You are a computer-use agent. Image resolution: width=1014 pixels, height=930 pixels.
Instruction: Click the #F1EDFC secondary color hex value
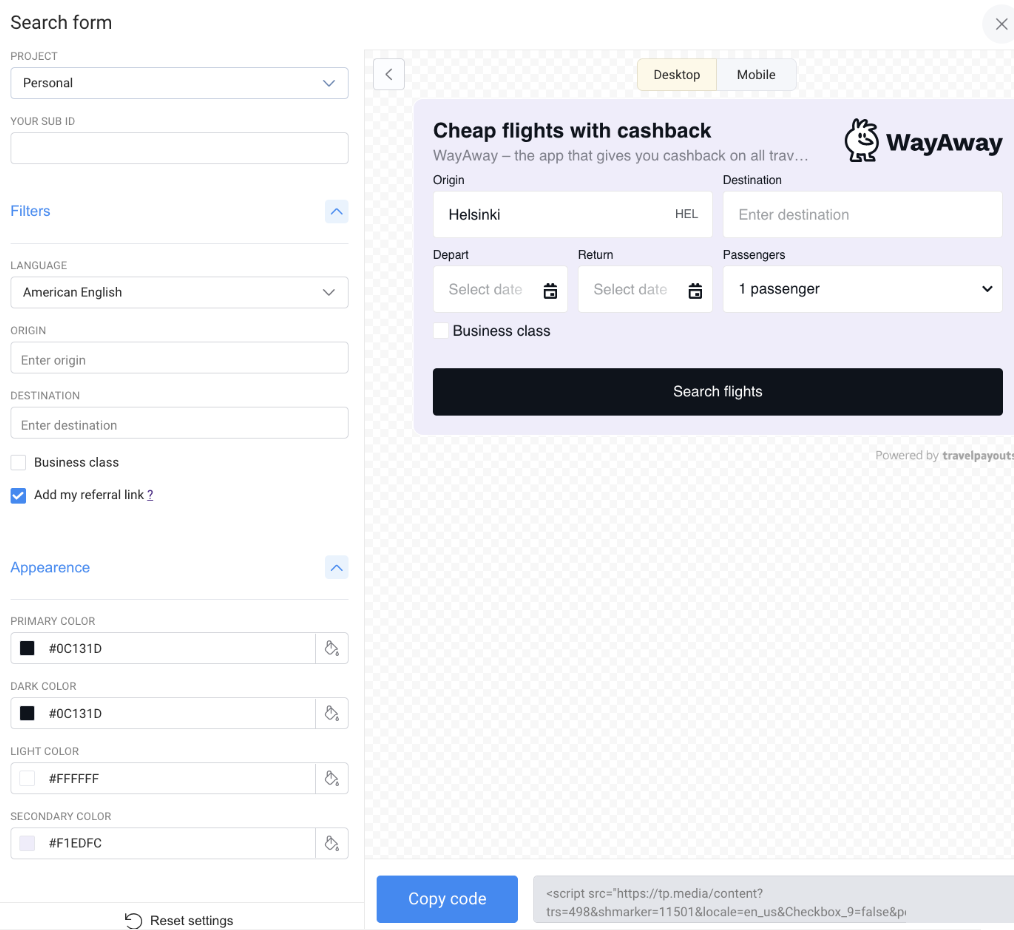coord(75,843)
